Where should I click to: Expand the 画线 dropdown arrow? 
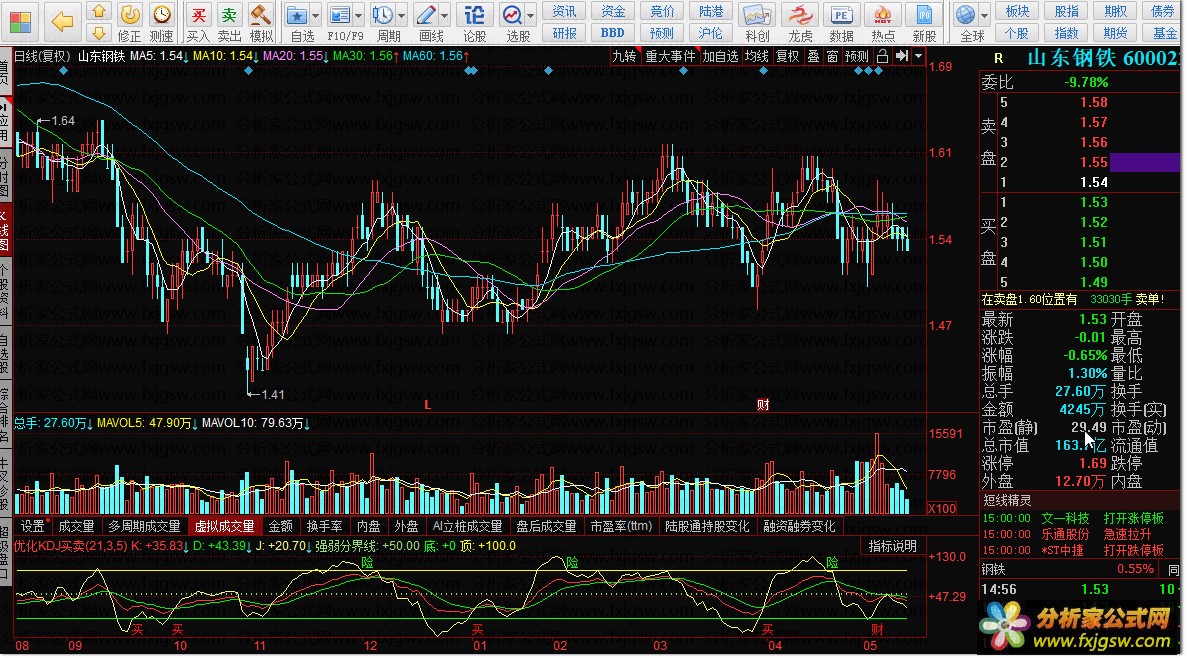(x=445, y=15)
